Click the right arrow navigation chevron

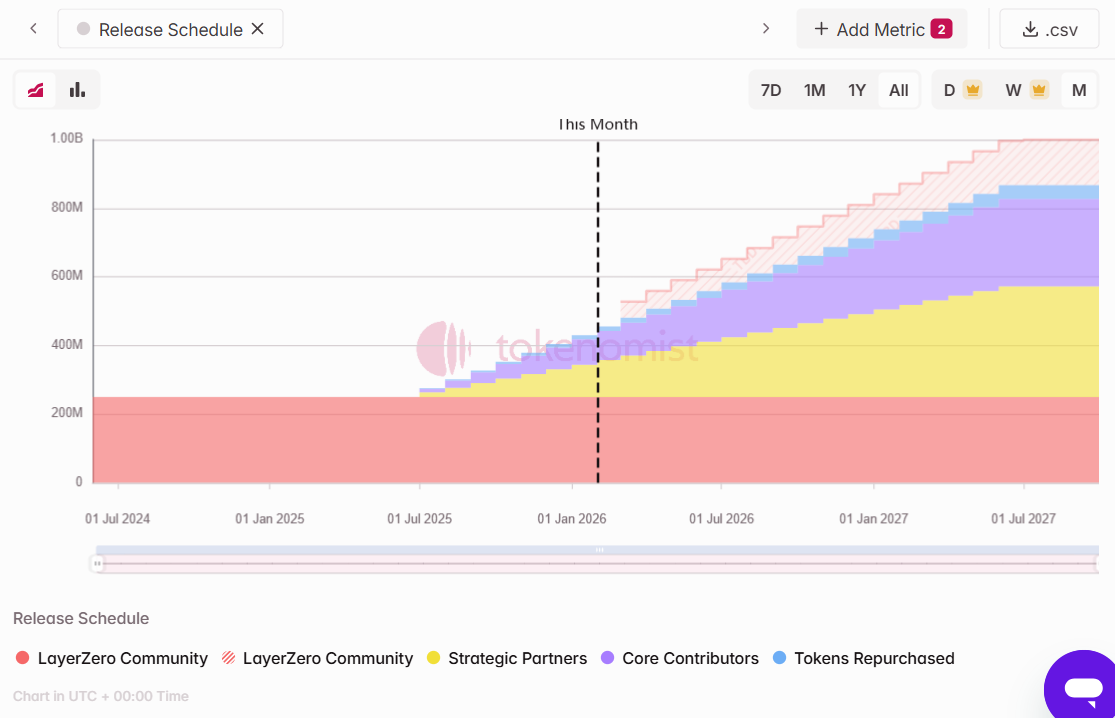point(766,29)
